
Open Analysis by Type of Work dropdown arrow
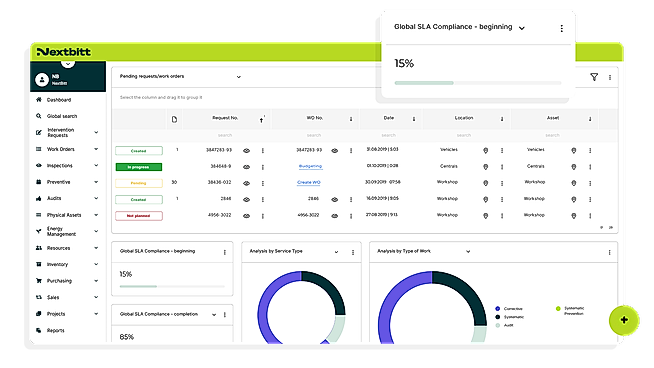coord(468,252)
